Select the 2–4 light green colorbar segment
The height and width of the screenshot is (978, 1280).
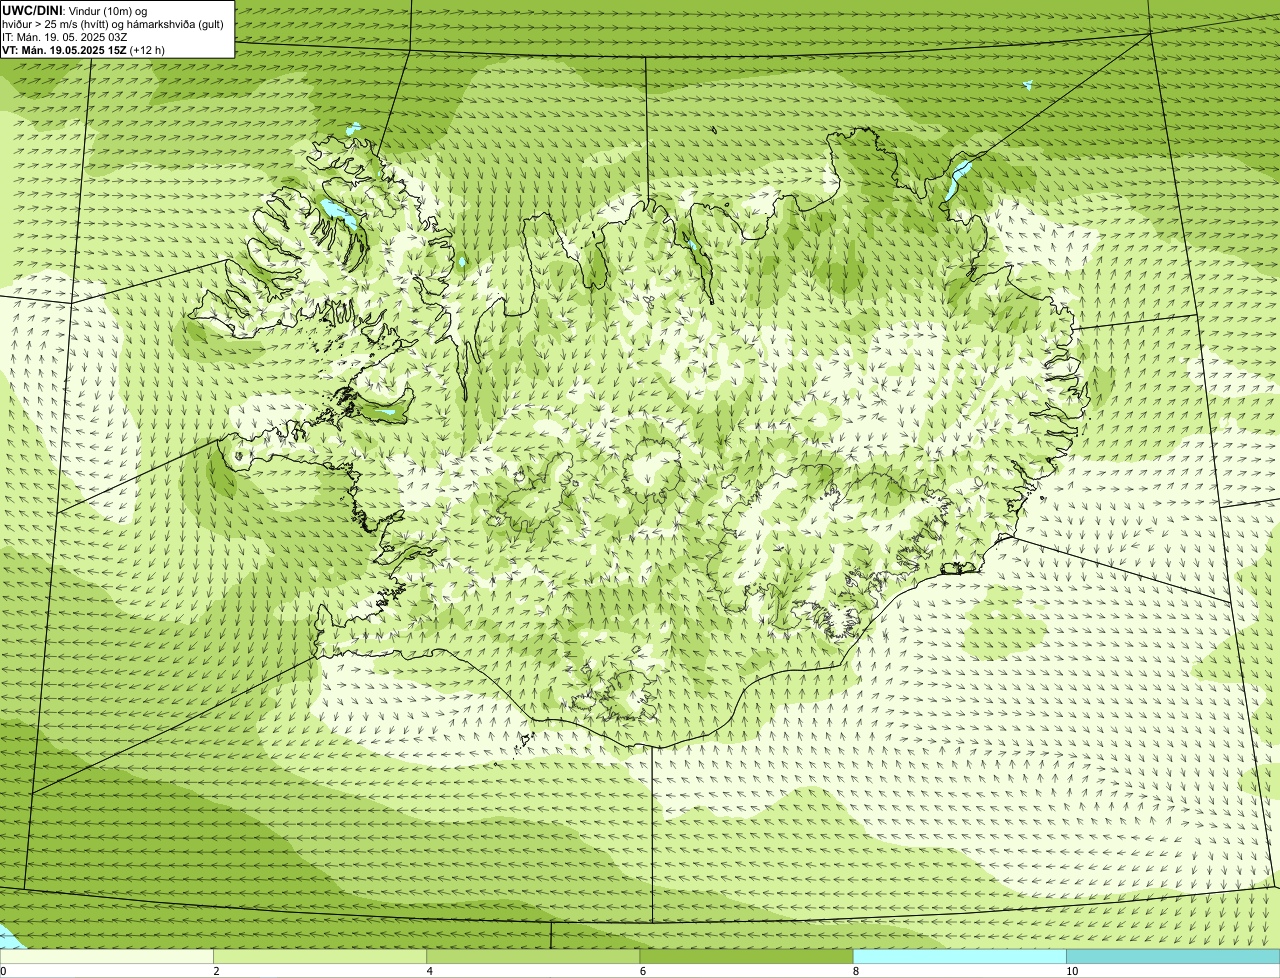320,957
